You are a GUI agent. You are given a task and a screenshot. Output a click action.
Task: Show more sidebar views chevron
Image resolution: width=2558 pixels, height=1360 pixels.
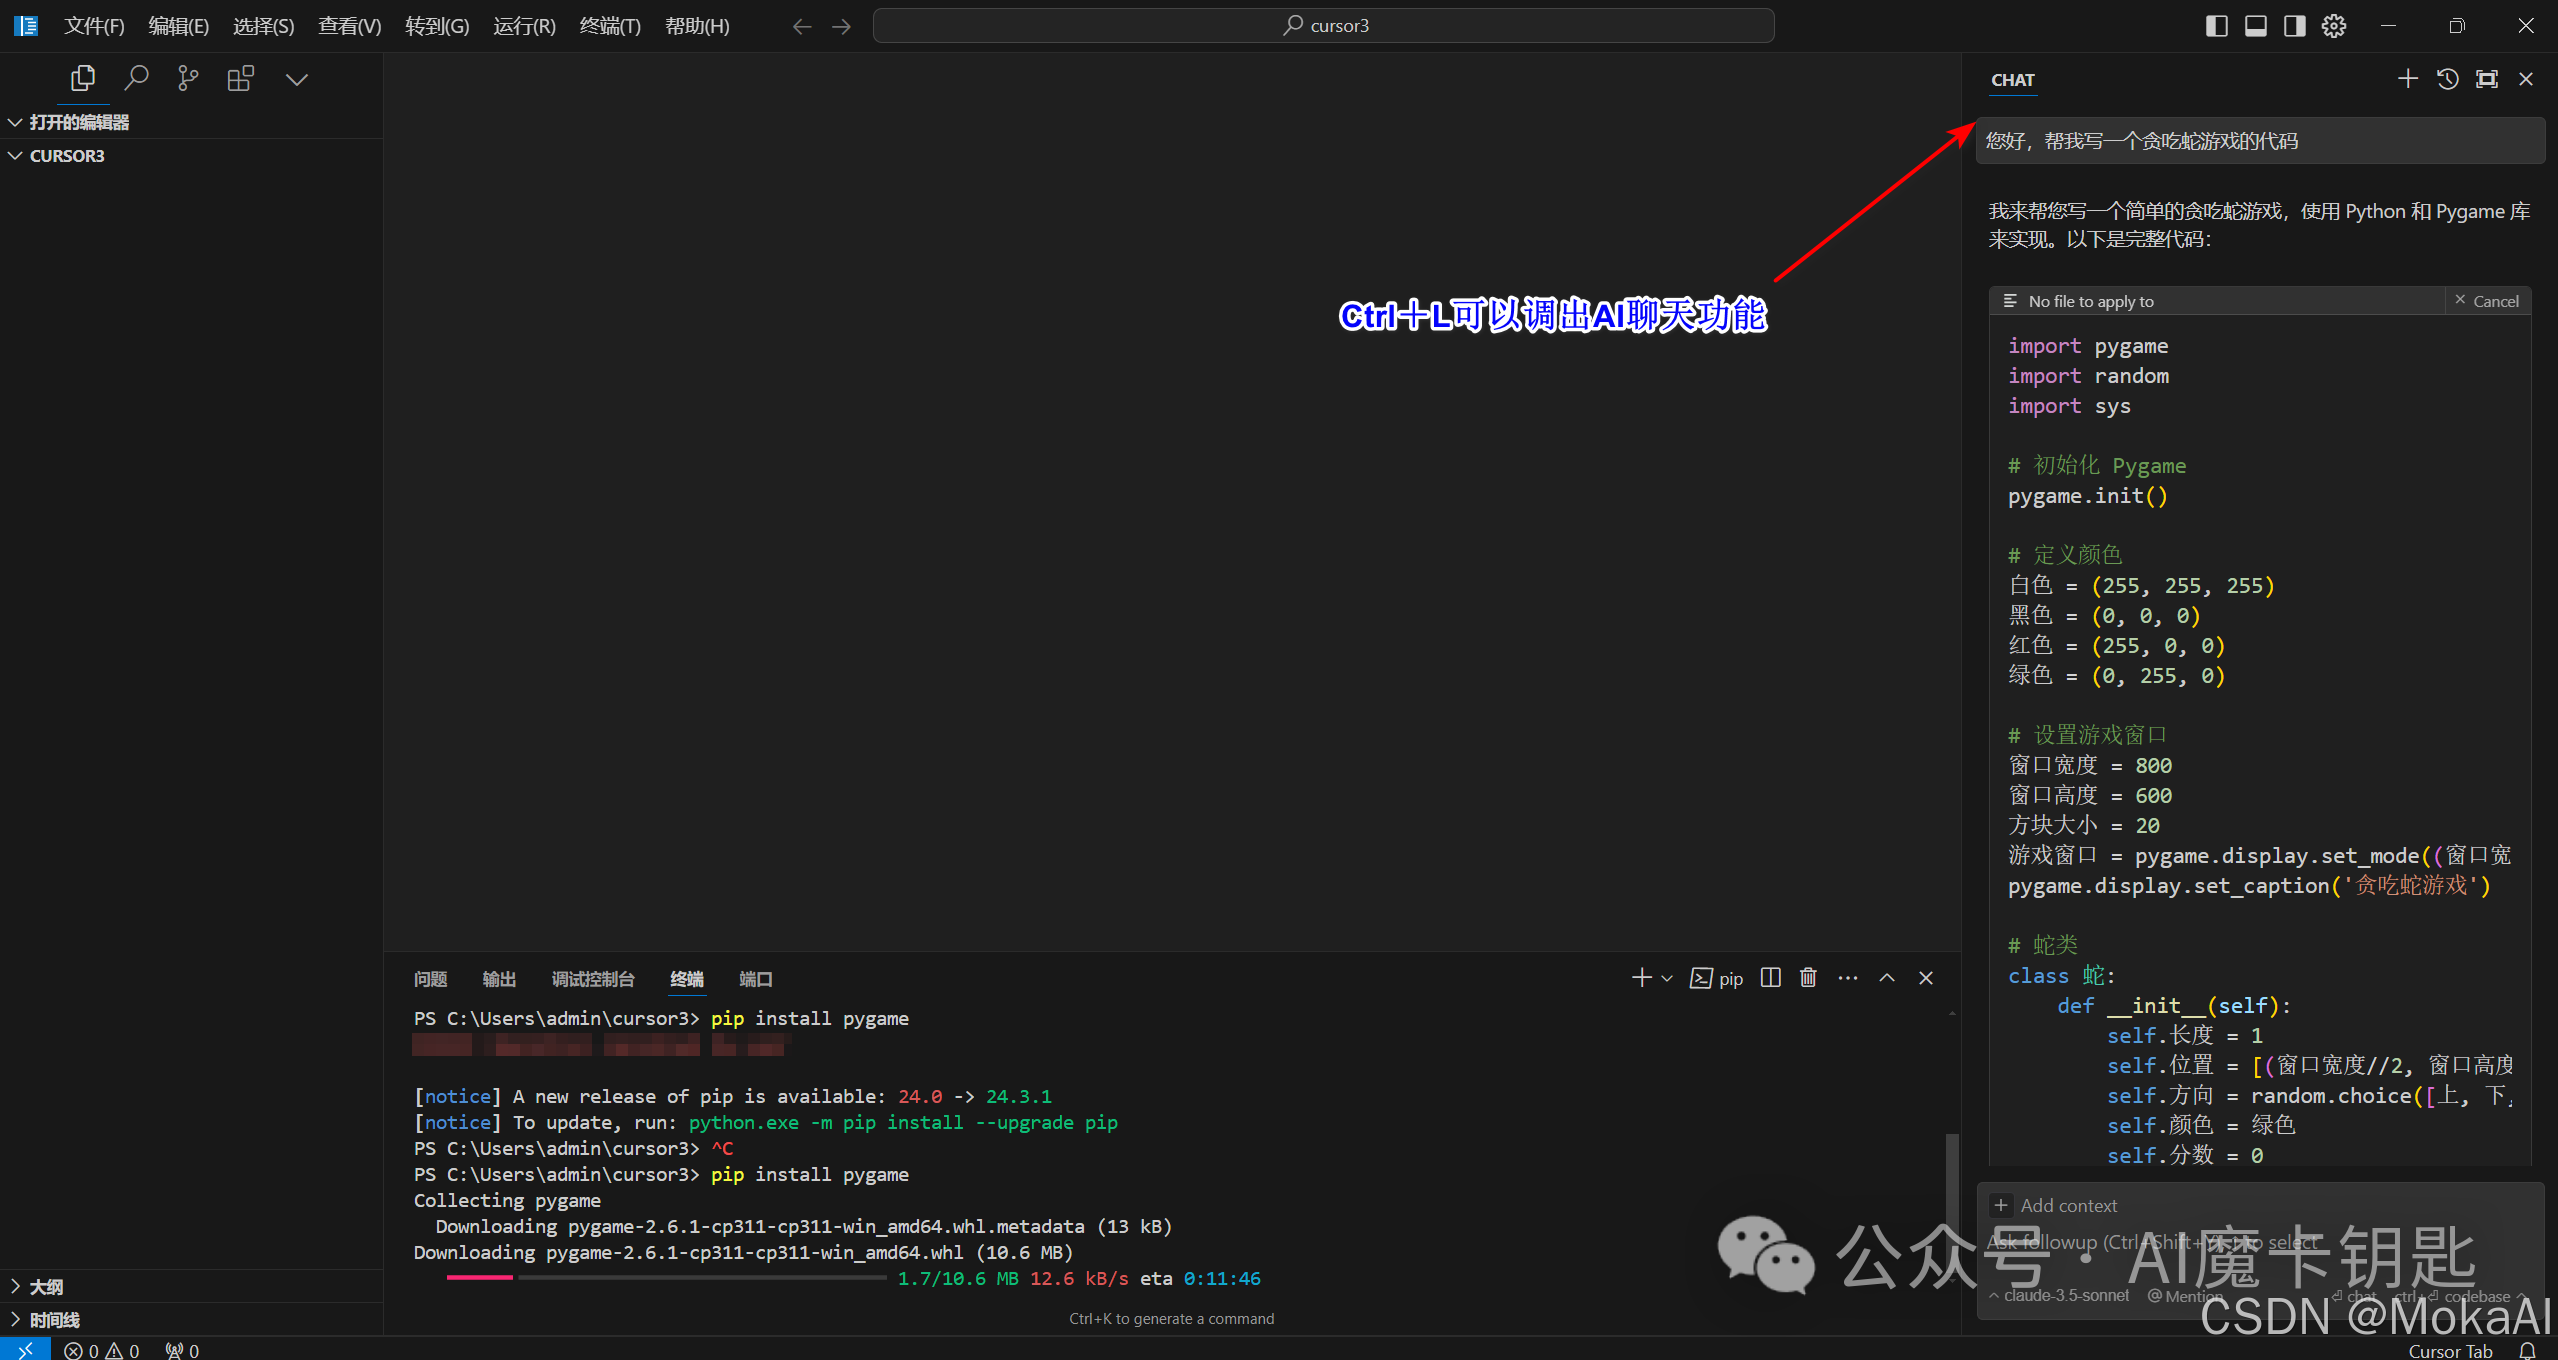(297, 79)
